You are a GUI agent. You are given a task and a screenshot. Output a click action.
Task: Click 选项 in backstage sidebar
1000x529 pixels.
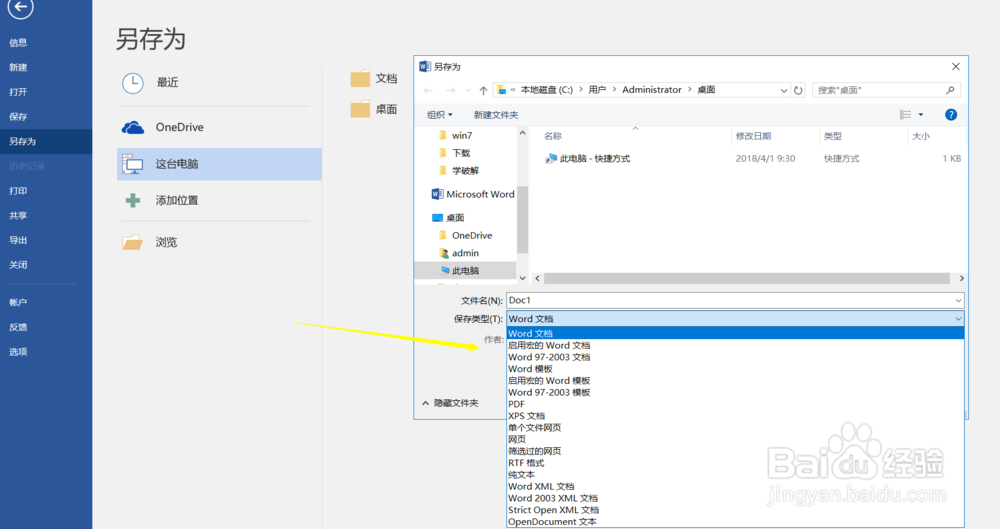coord(18,352)
